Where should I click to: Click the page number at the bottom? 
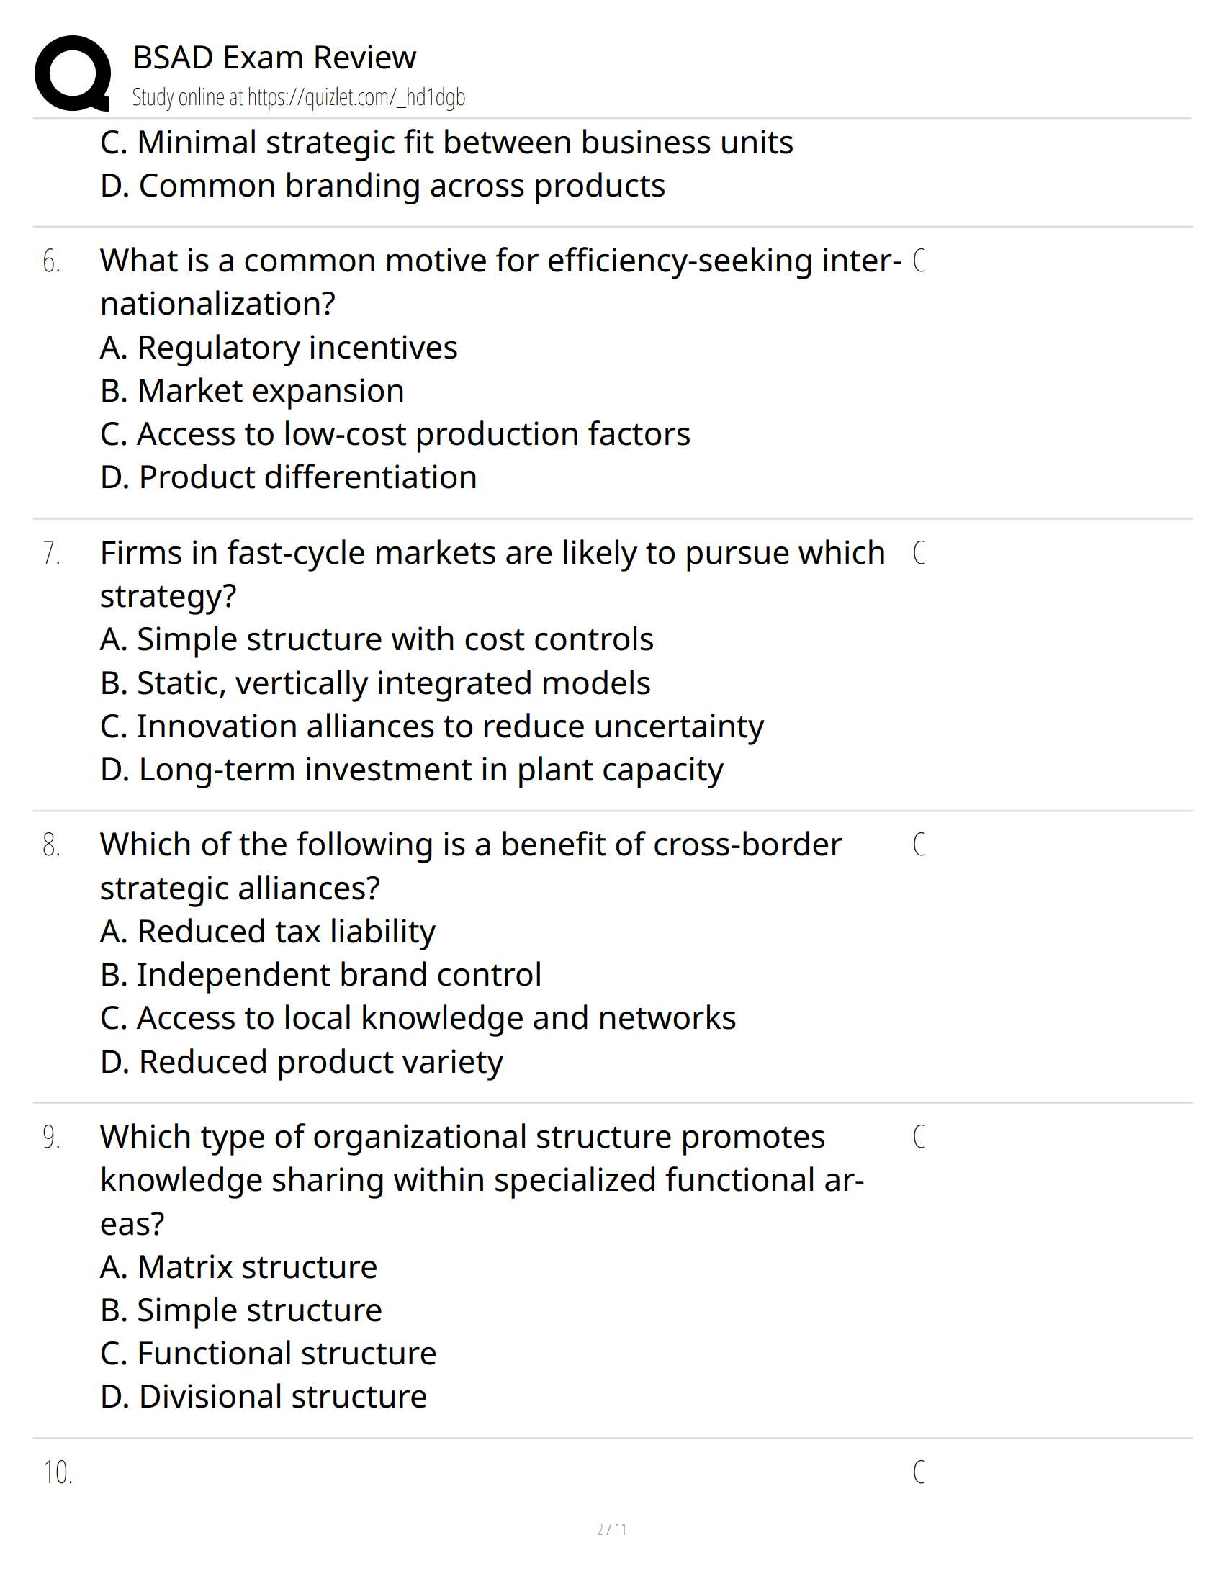[x=611, y=1529]
